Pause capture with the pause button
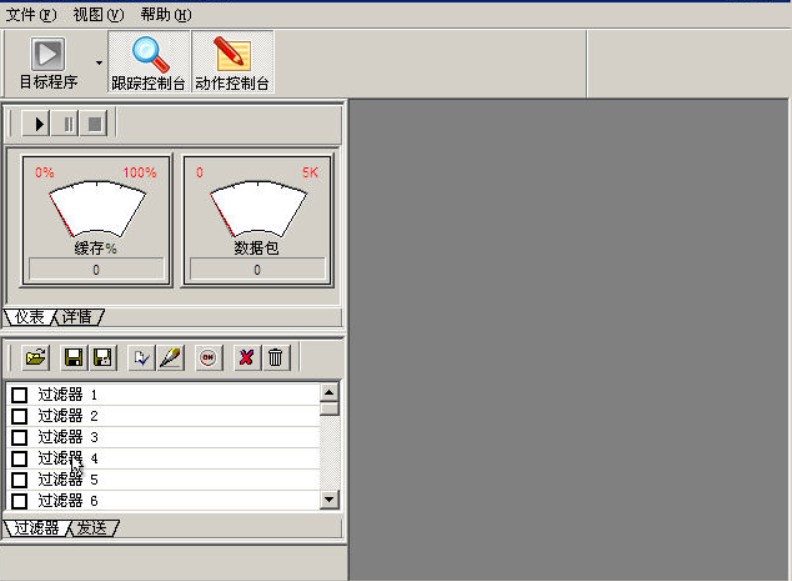Screen dimensions: 792x581 [65, 124]
